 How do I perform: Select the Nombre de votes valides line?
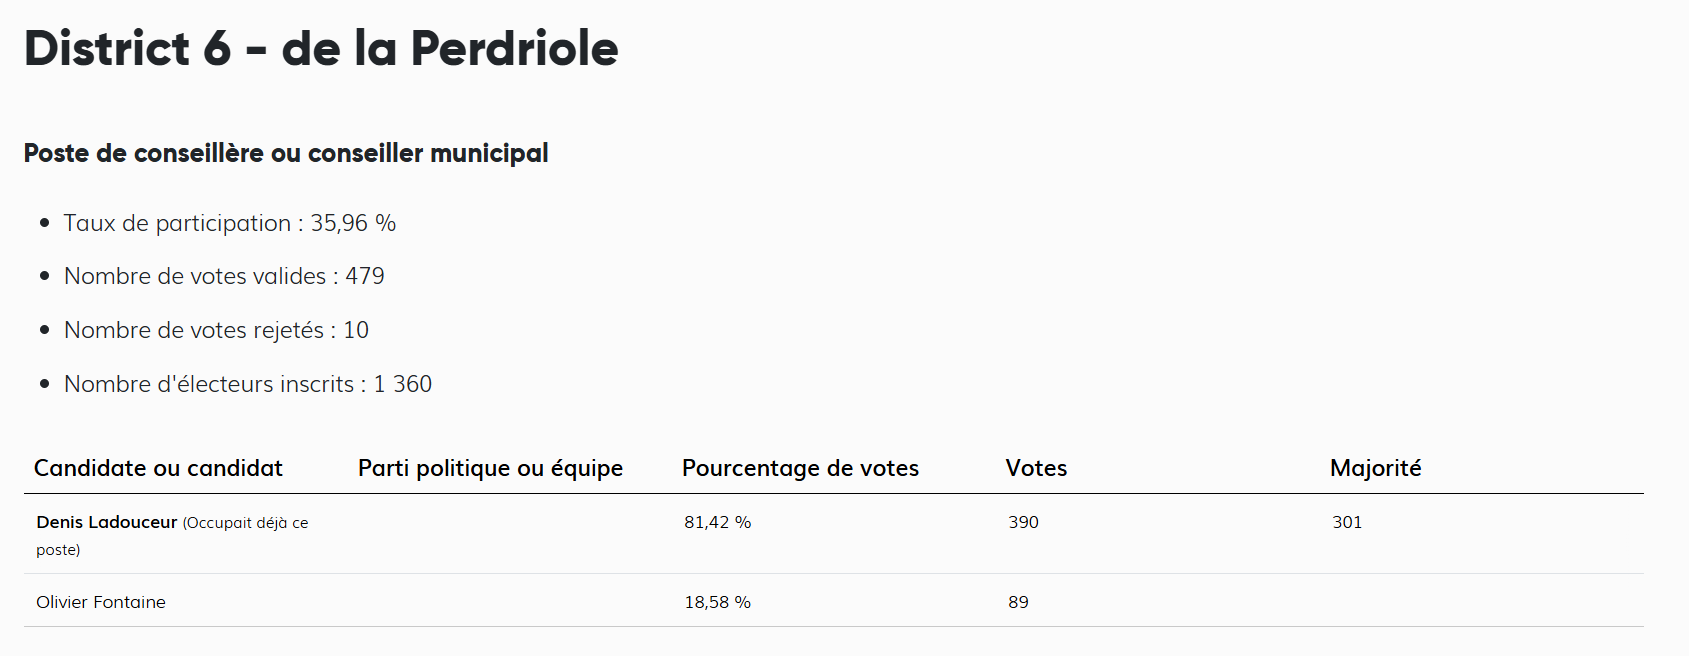point(224,276)
